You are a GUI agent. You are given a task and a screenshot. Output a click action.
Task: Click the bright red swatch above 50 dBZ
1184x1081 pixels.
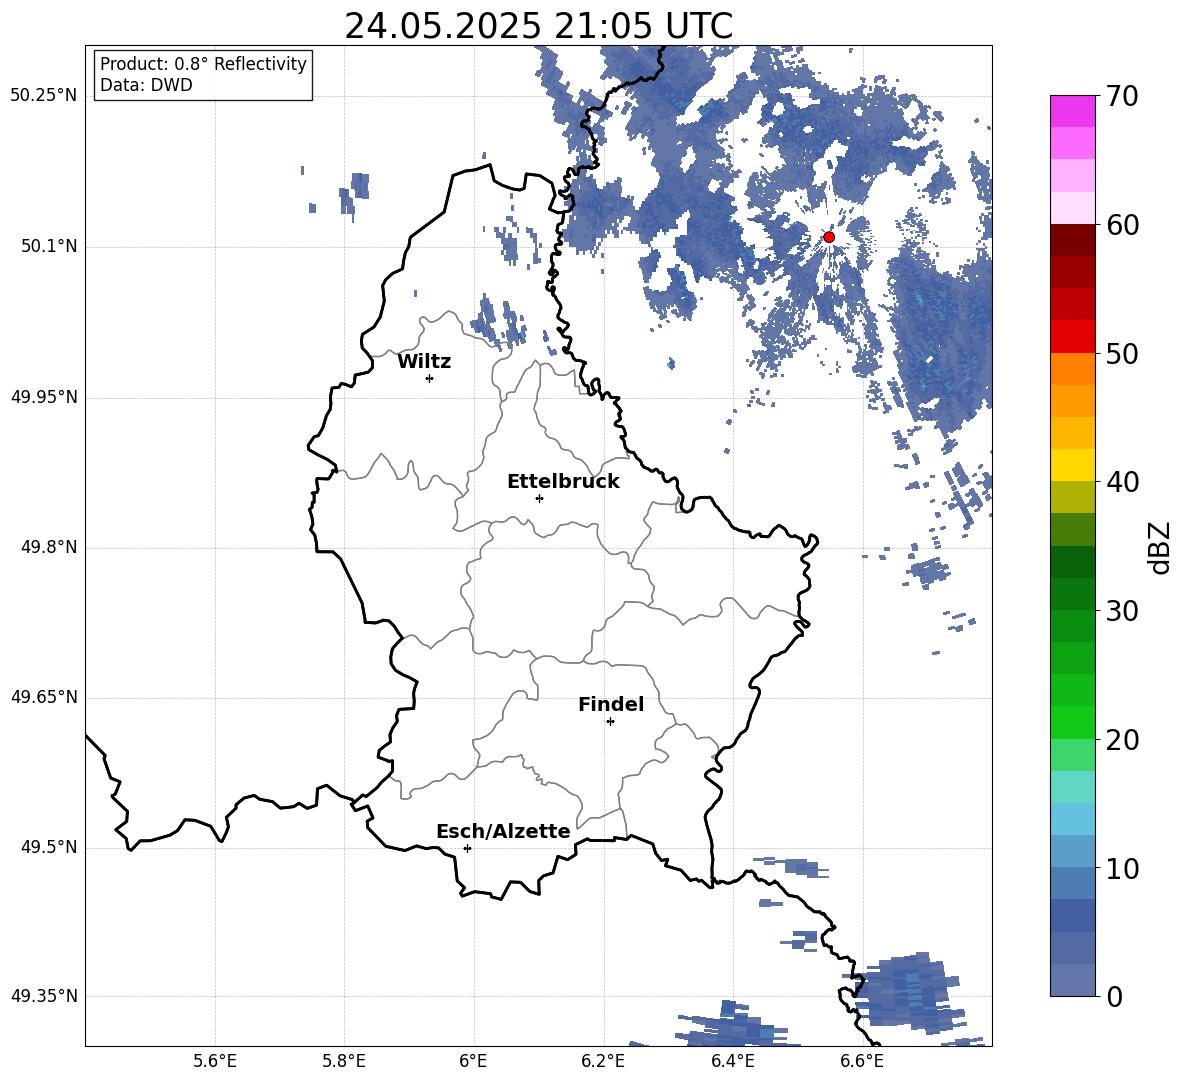[x=1072, y=337]
